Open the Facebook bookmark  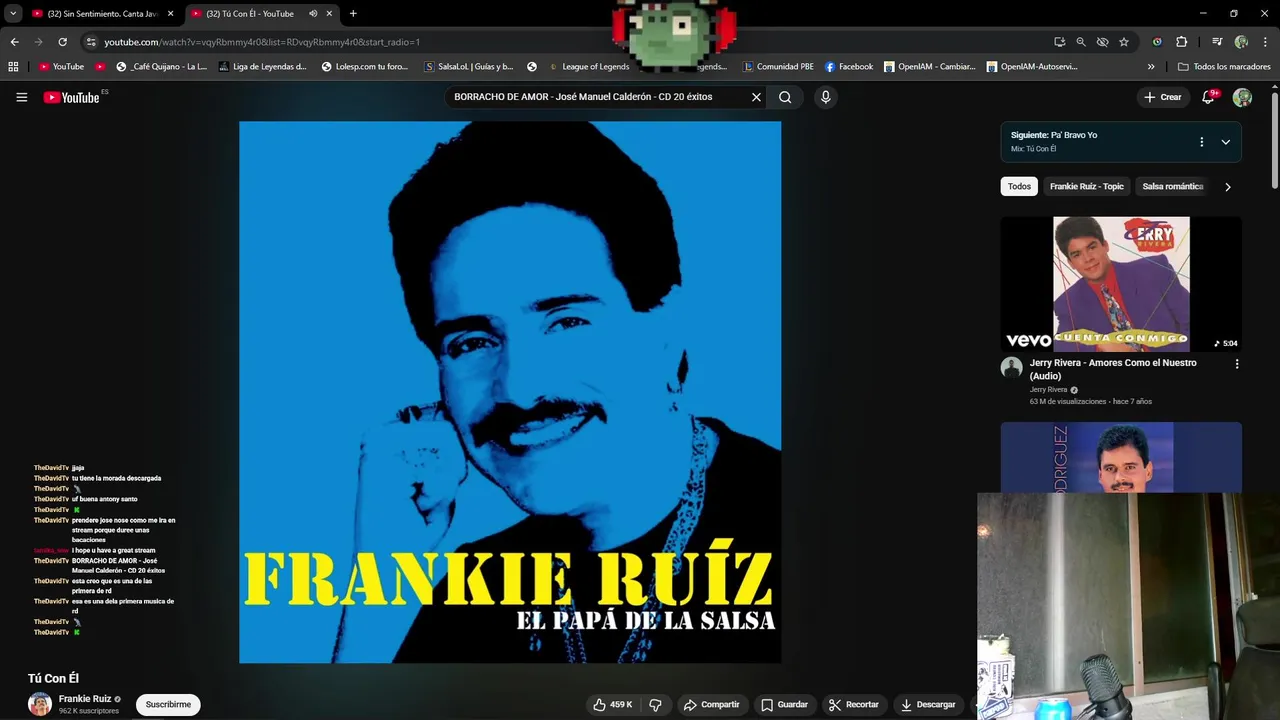click(x=848, y=67)
